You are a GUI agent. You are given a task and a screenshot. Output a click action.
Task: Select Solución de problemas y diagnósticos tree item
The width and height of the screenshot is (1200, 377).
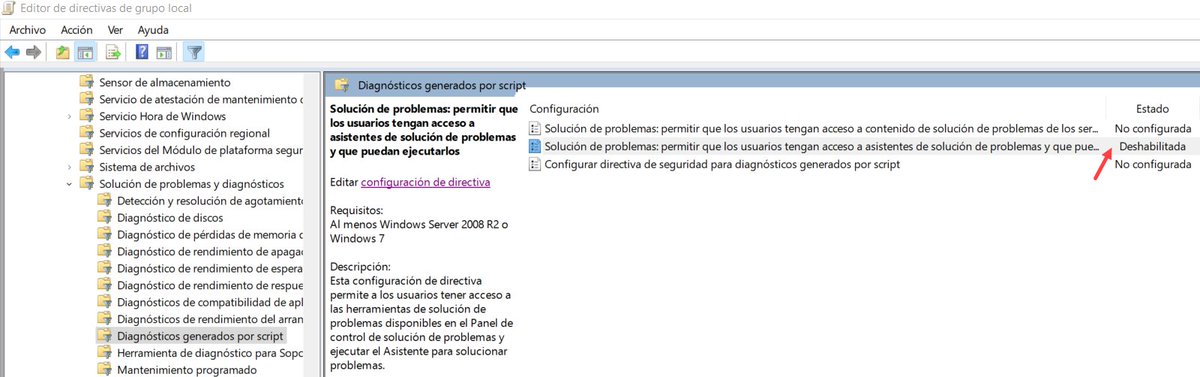pyautogui.click(x=191, y=184)
